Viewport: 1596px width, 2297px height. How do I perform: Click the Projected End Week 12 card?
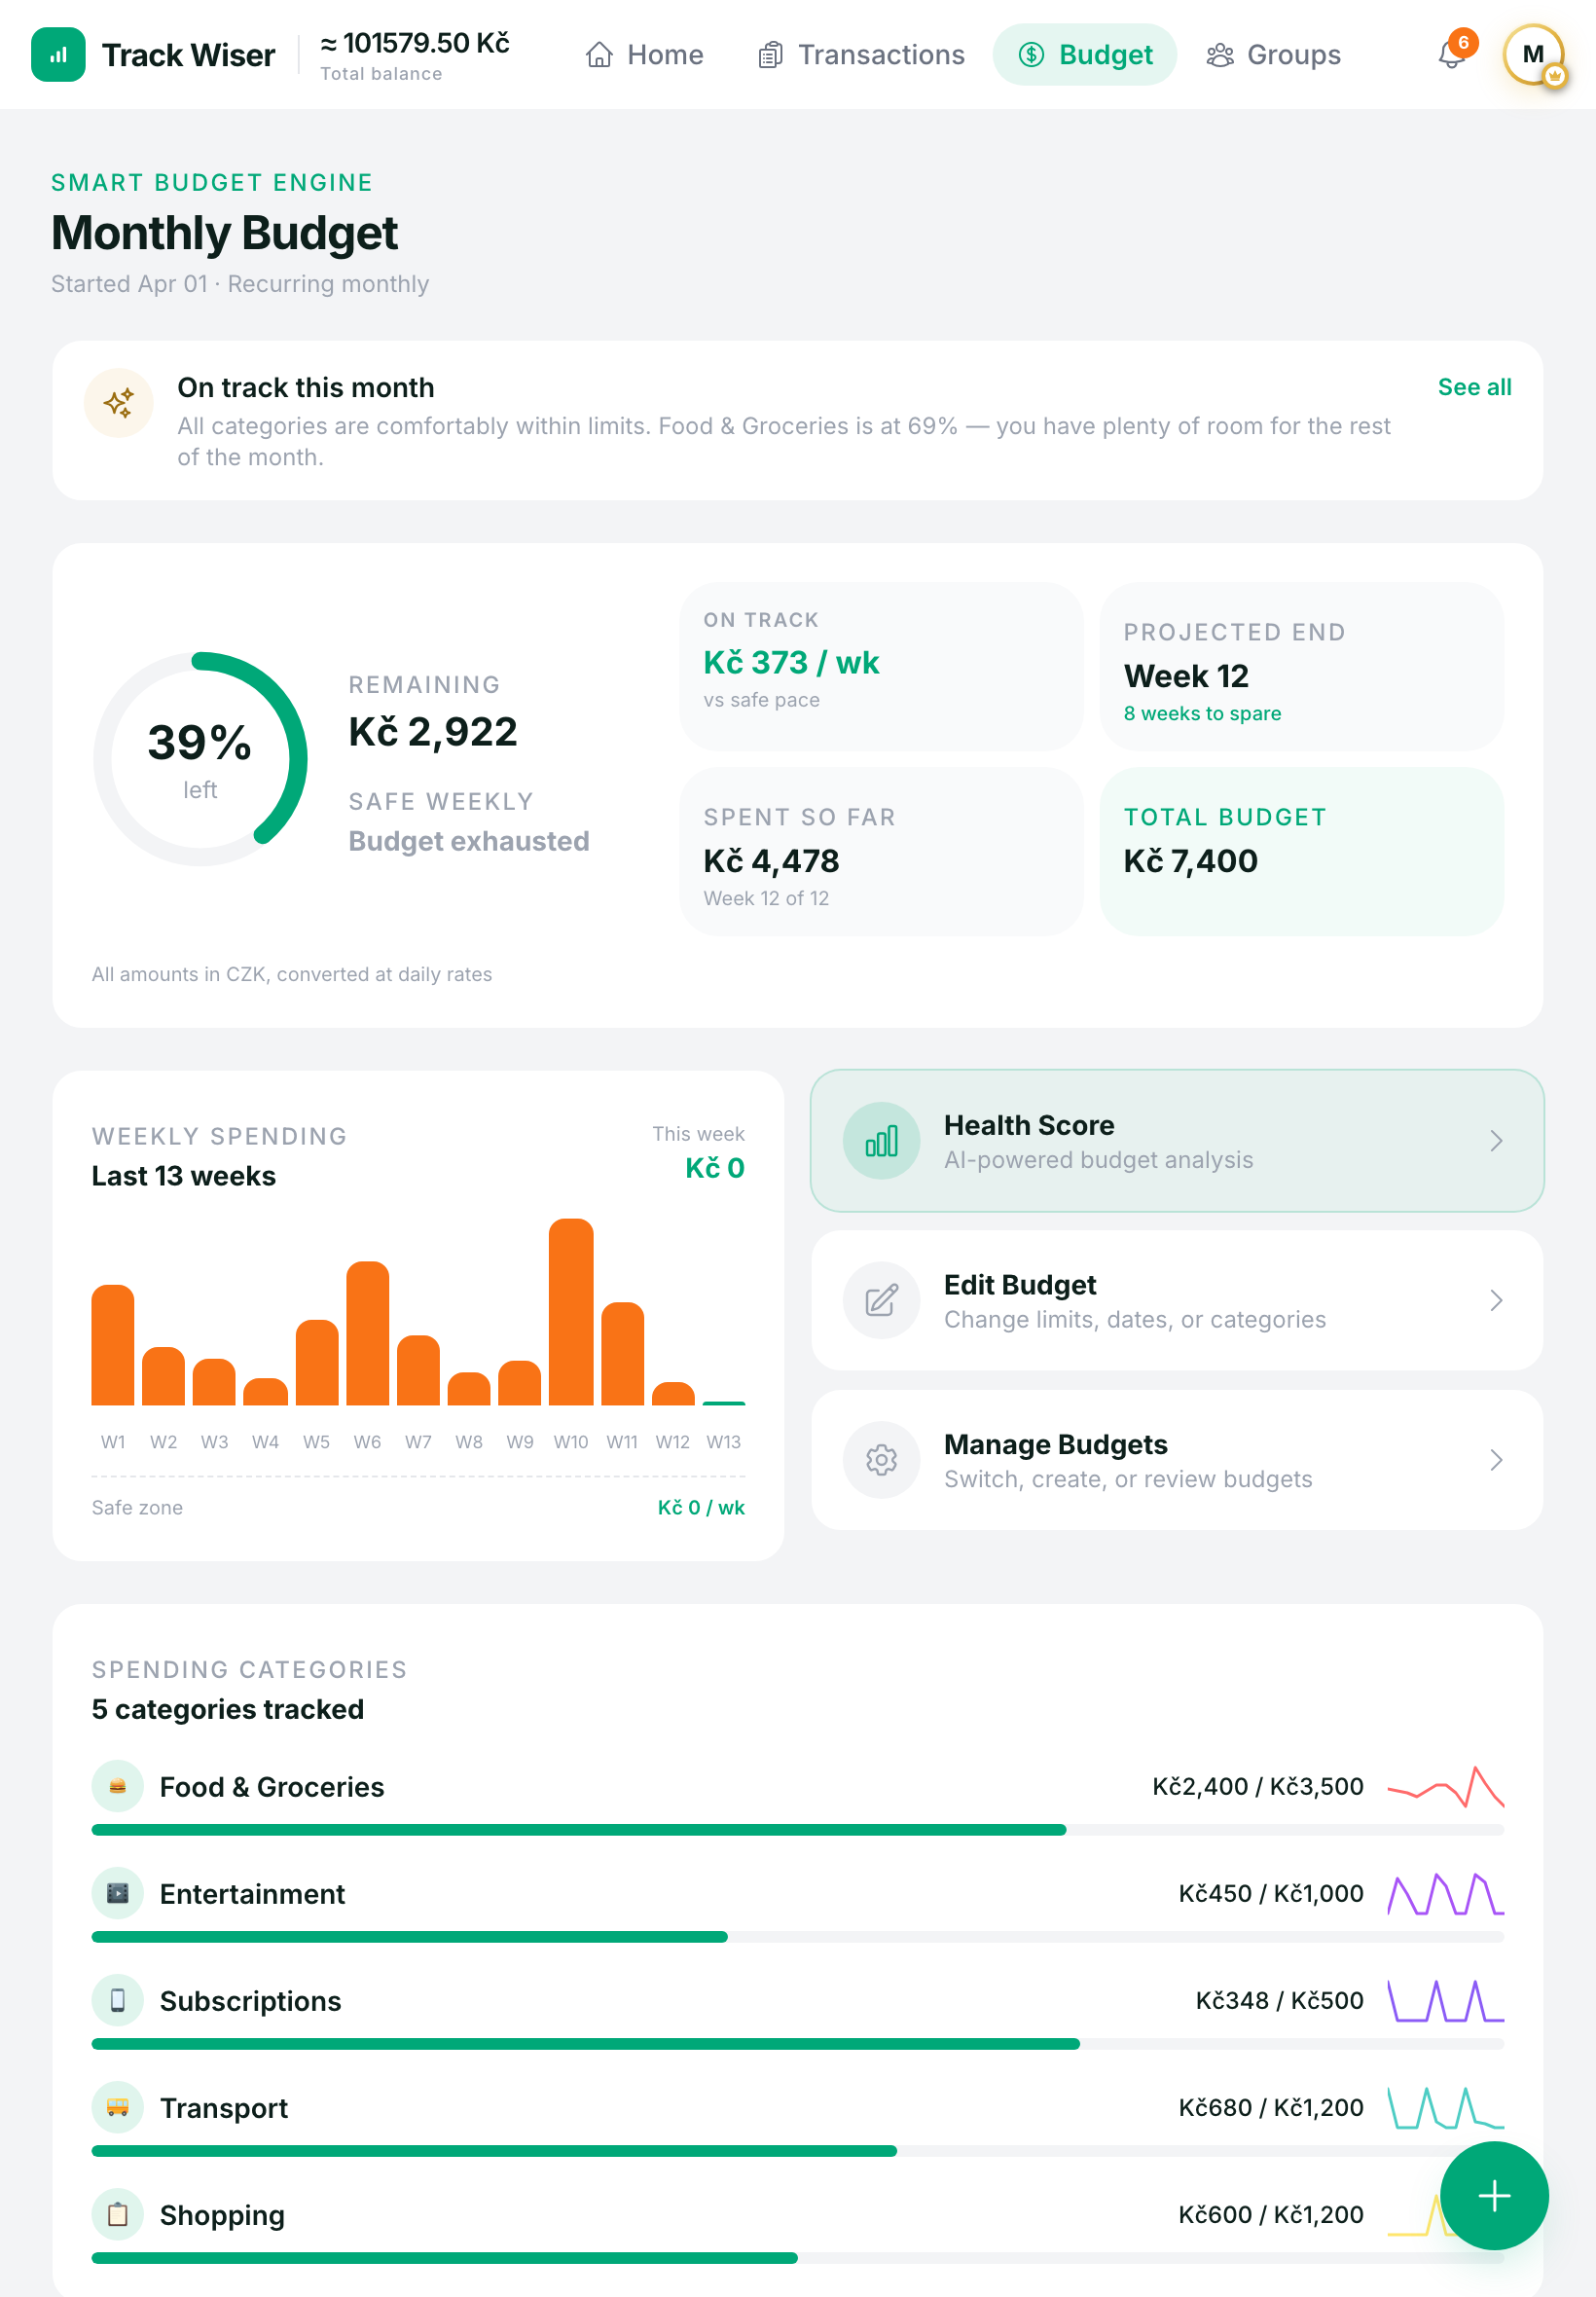pos(1301,666)
